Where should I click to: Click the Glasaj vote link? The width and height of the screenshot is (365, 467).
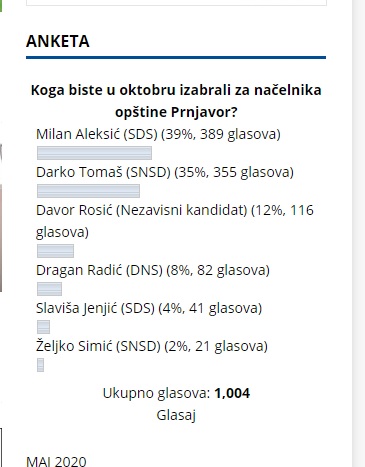[176, 415]
